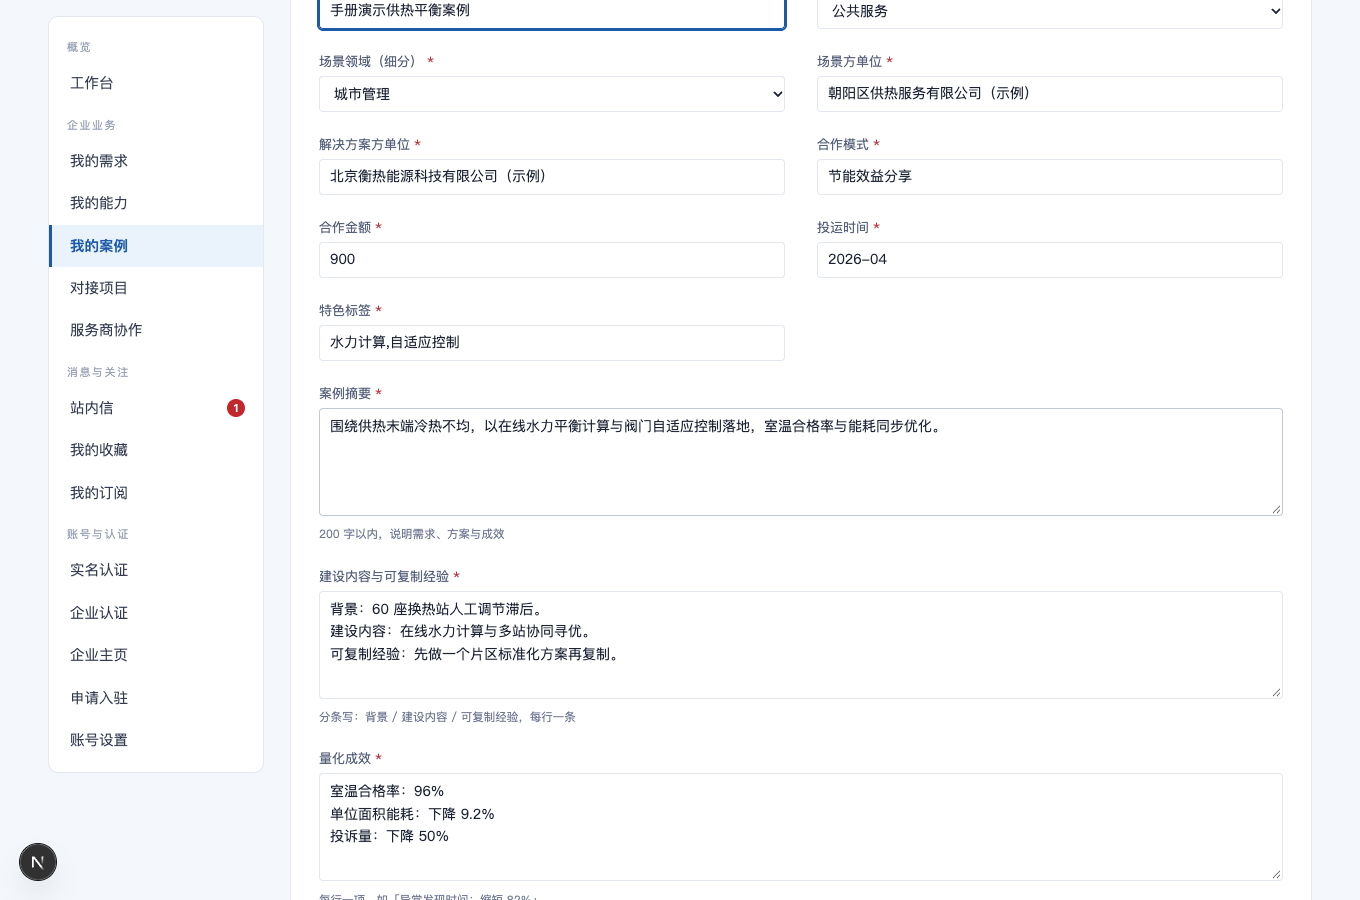
Task: Click the 特色标签 input field
Action: [552, 343]
